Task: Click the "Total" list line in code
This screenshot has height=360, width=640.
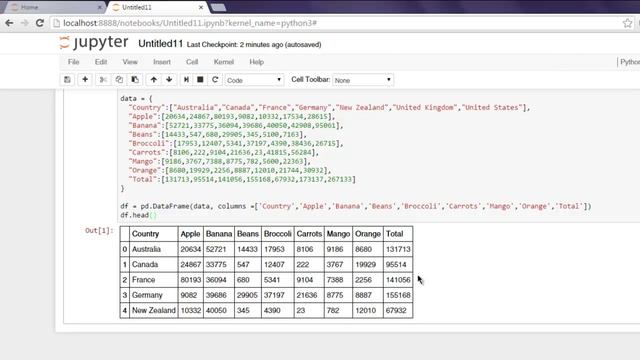Action: tap(242, 180)
